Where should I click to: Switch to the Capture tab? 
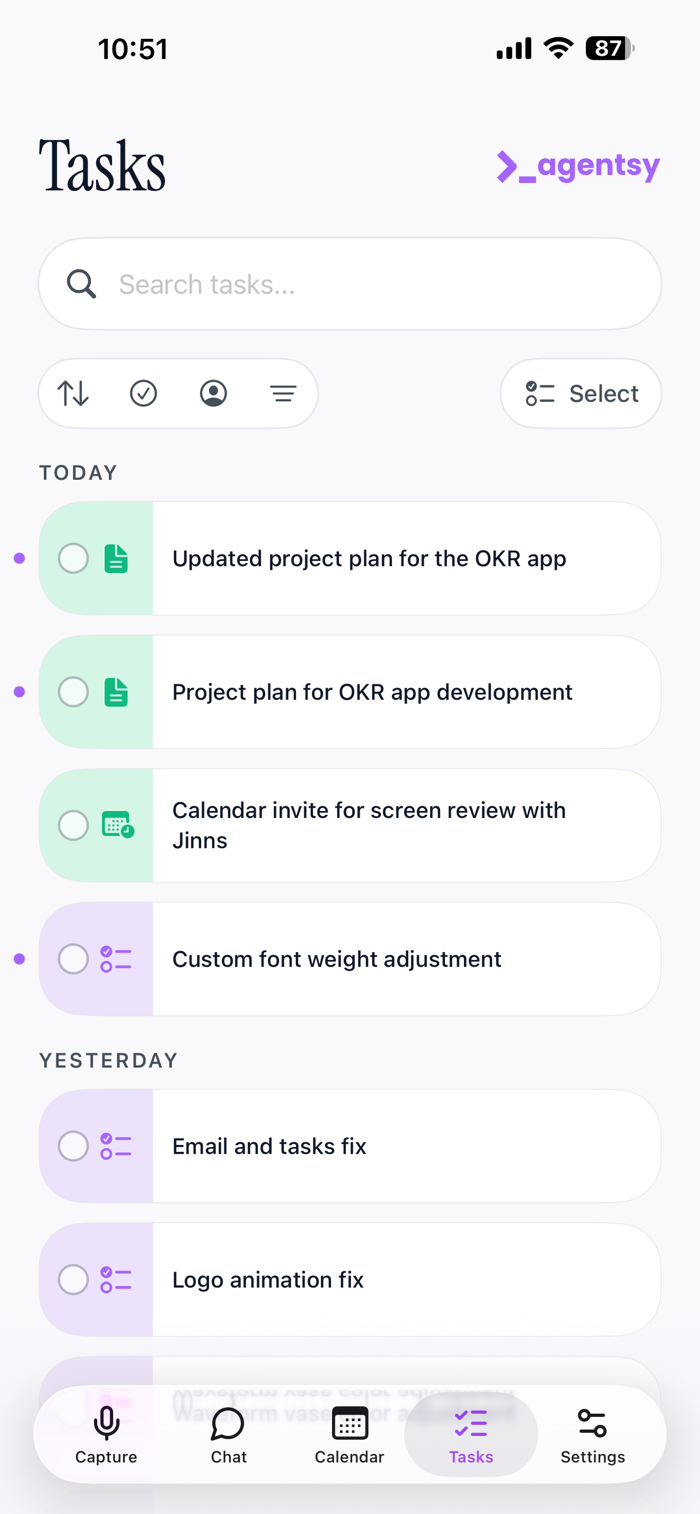(x=106, y=1435)
